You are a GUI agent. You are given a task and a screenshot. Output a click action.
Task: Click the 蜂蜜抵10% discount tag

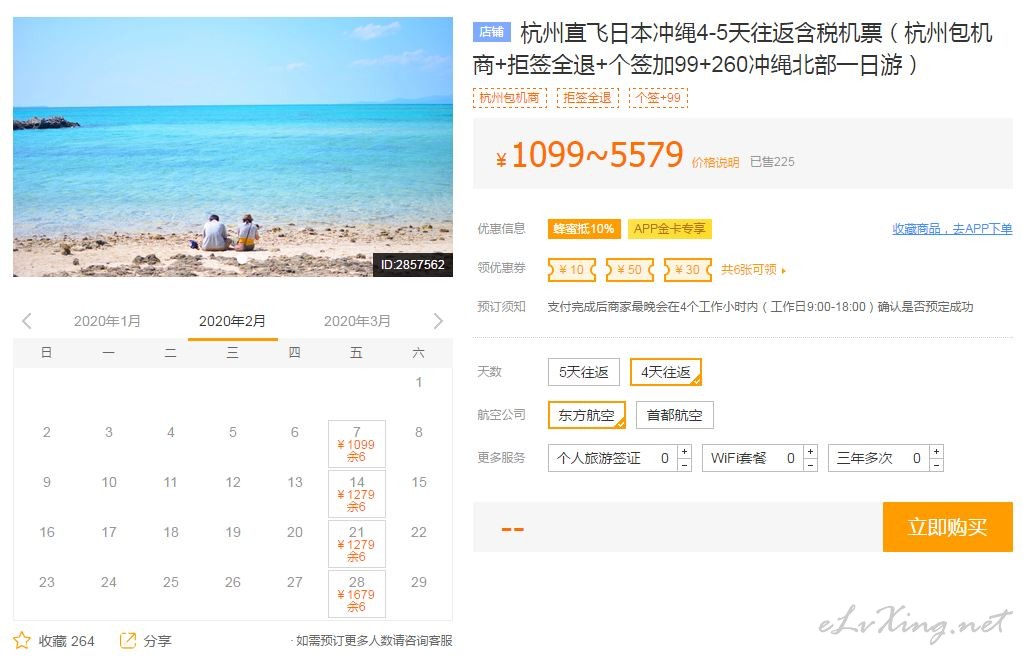(x=584, y=229)
